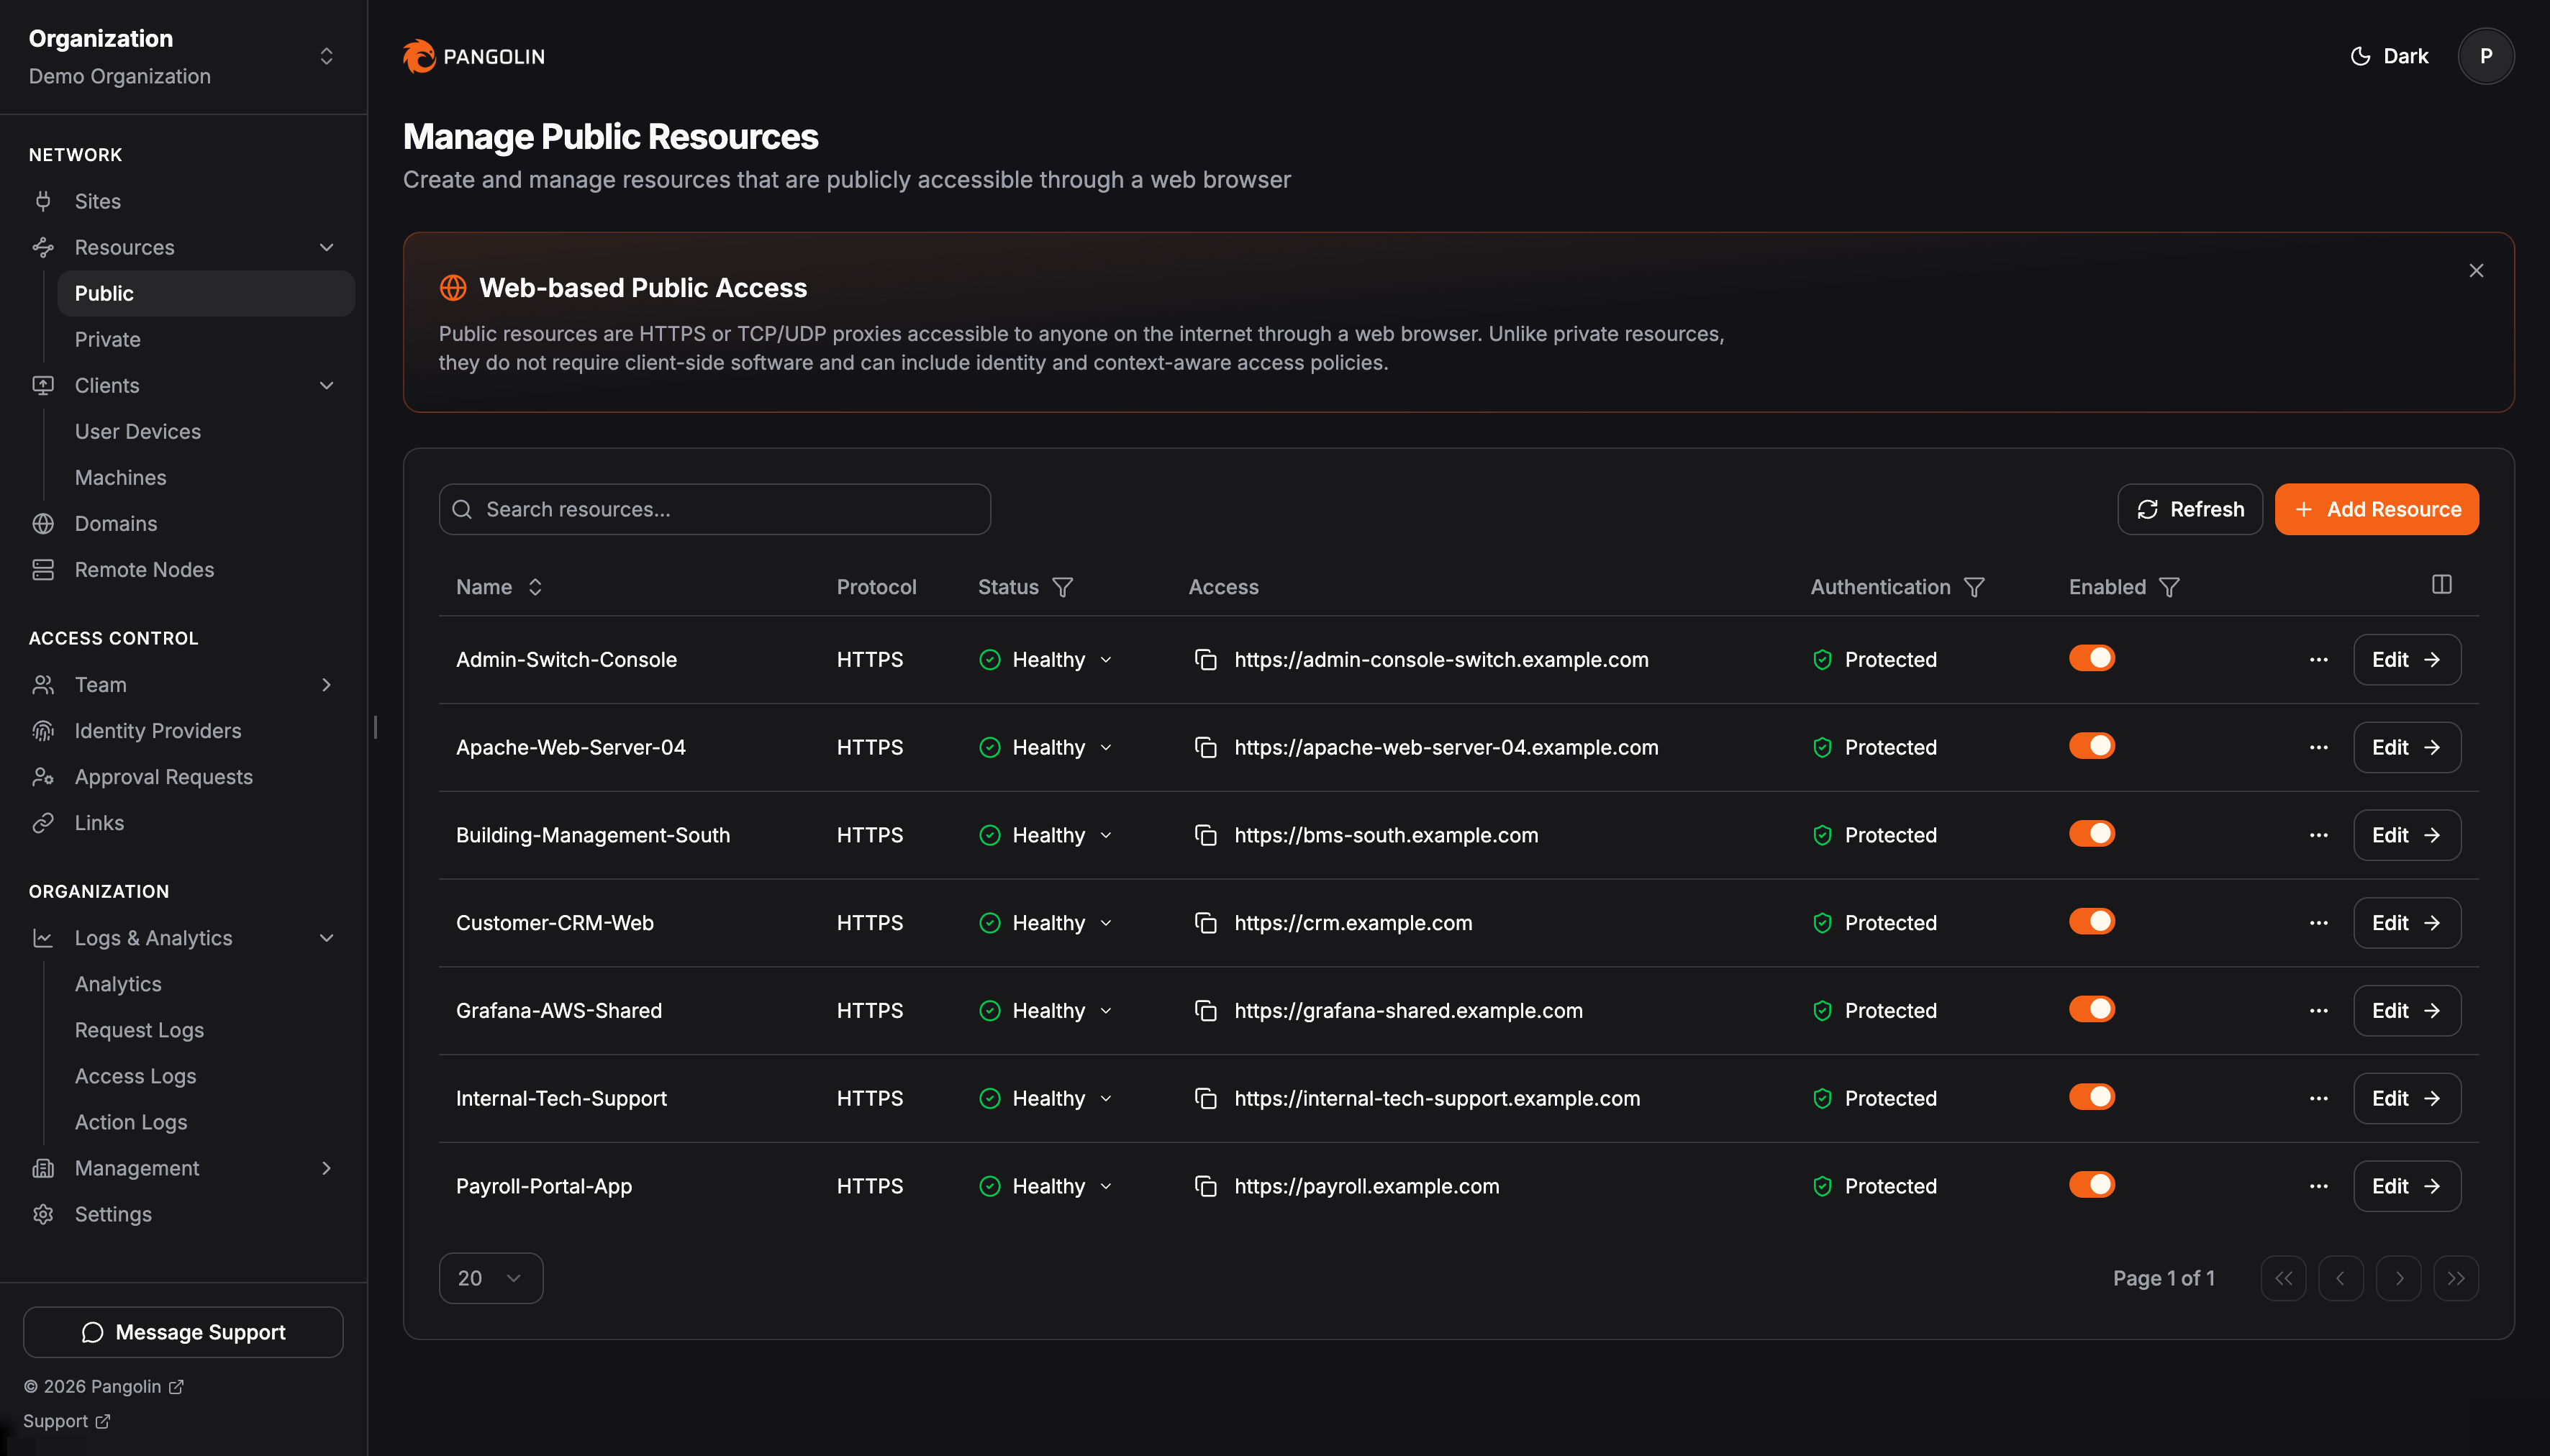Focus the Search resources field
The width and height of the screenshot is (2550, 1456).
click(715, 510)
